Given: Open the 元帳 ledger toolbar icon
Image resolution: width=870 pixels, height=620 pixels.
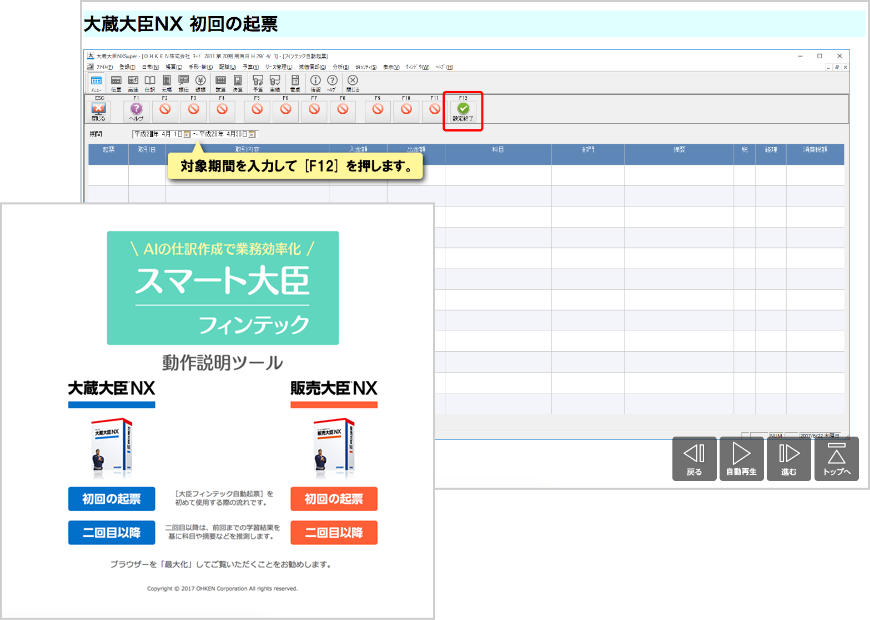Looking at the screenshot, I should click(x=166, y=83).
